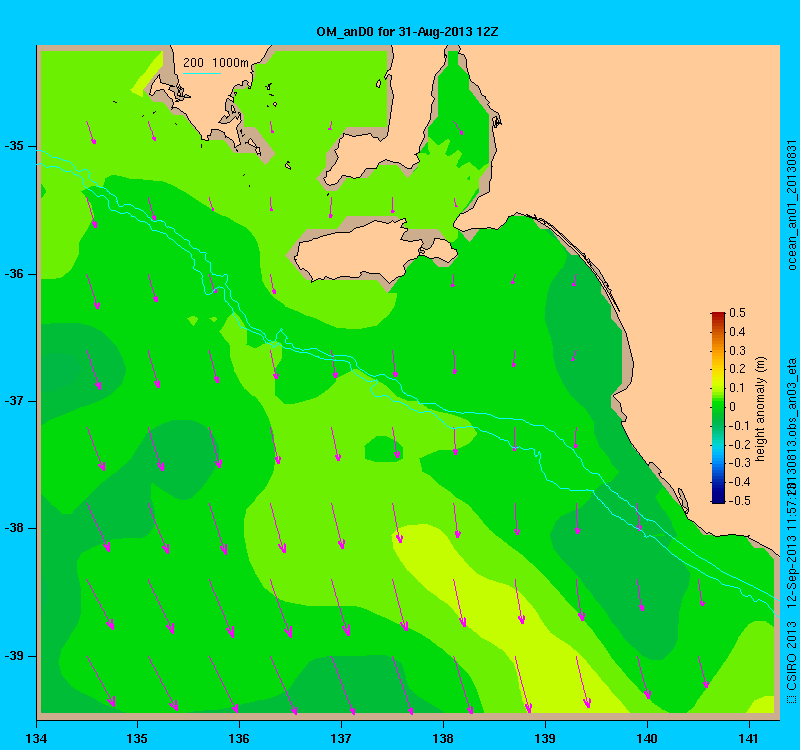The image size is (800, 750).
Task: Click the -0.4 value on the color scale
Action: [x=739, y=482]
